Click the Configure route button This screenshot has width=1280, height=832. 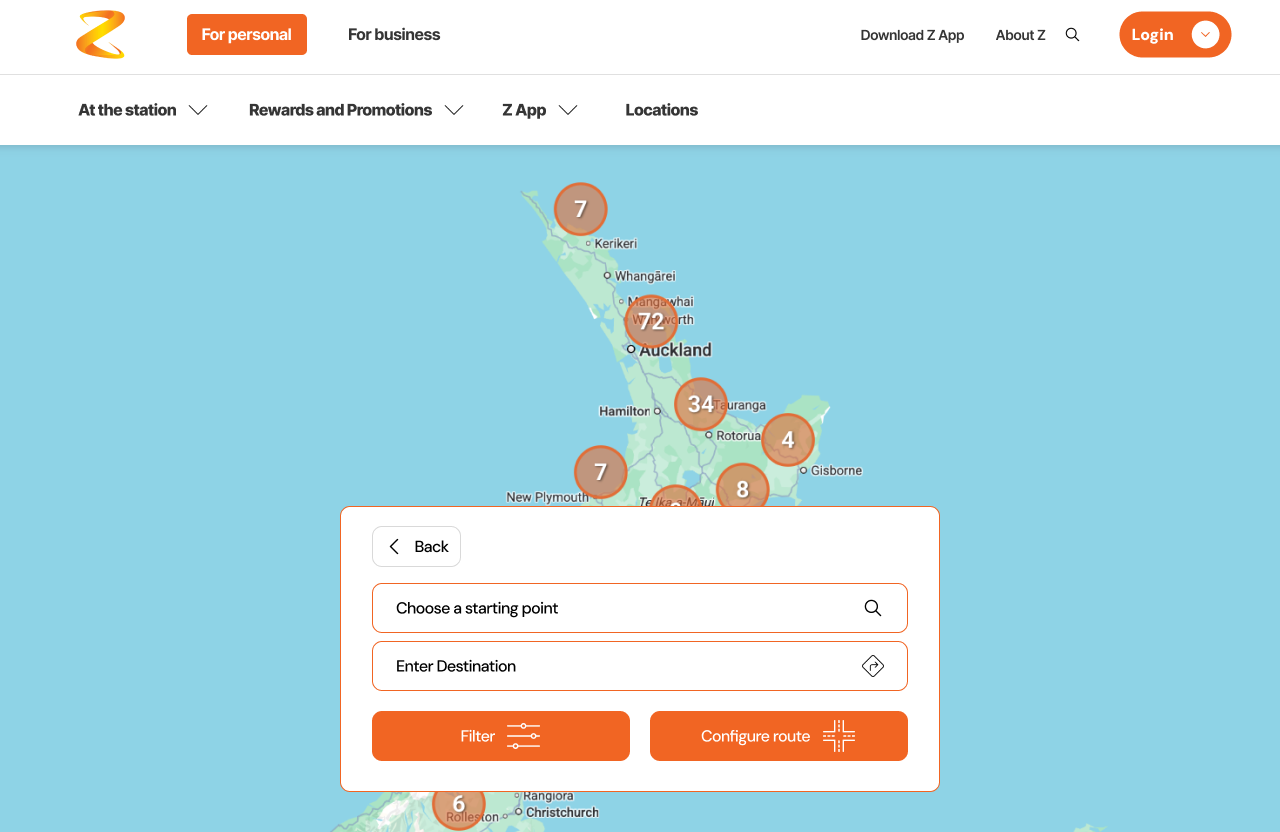779,736
